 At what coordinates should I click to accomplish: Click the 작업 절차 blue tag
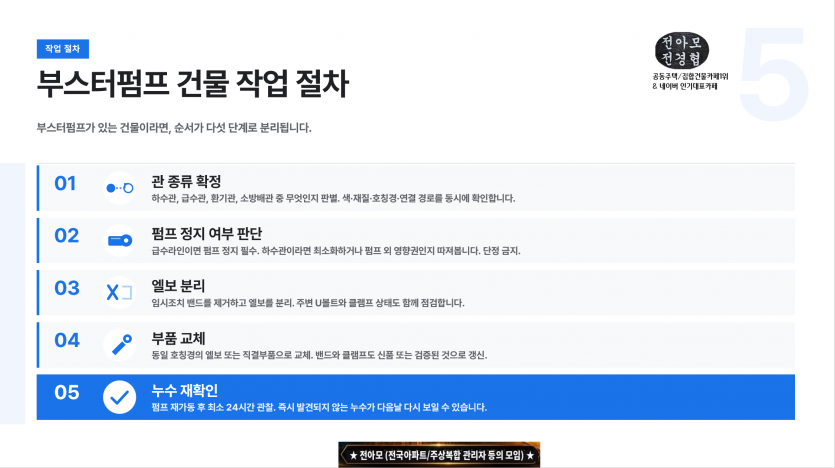[x=63, y=49]
